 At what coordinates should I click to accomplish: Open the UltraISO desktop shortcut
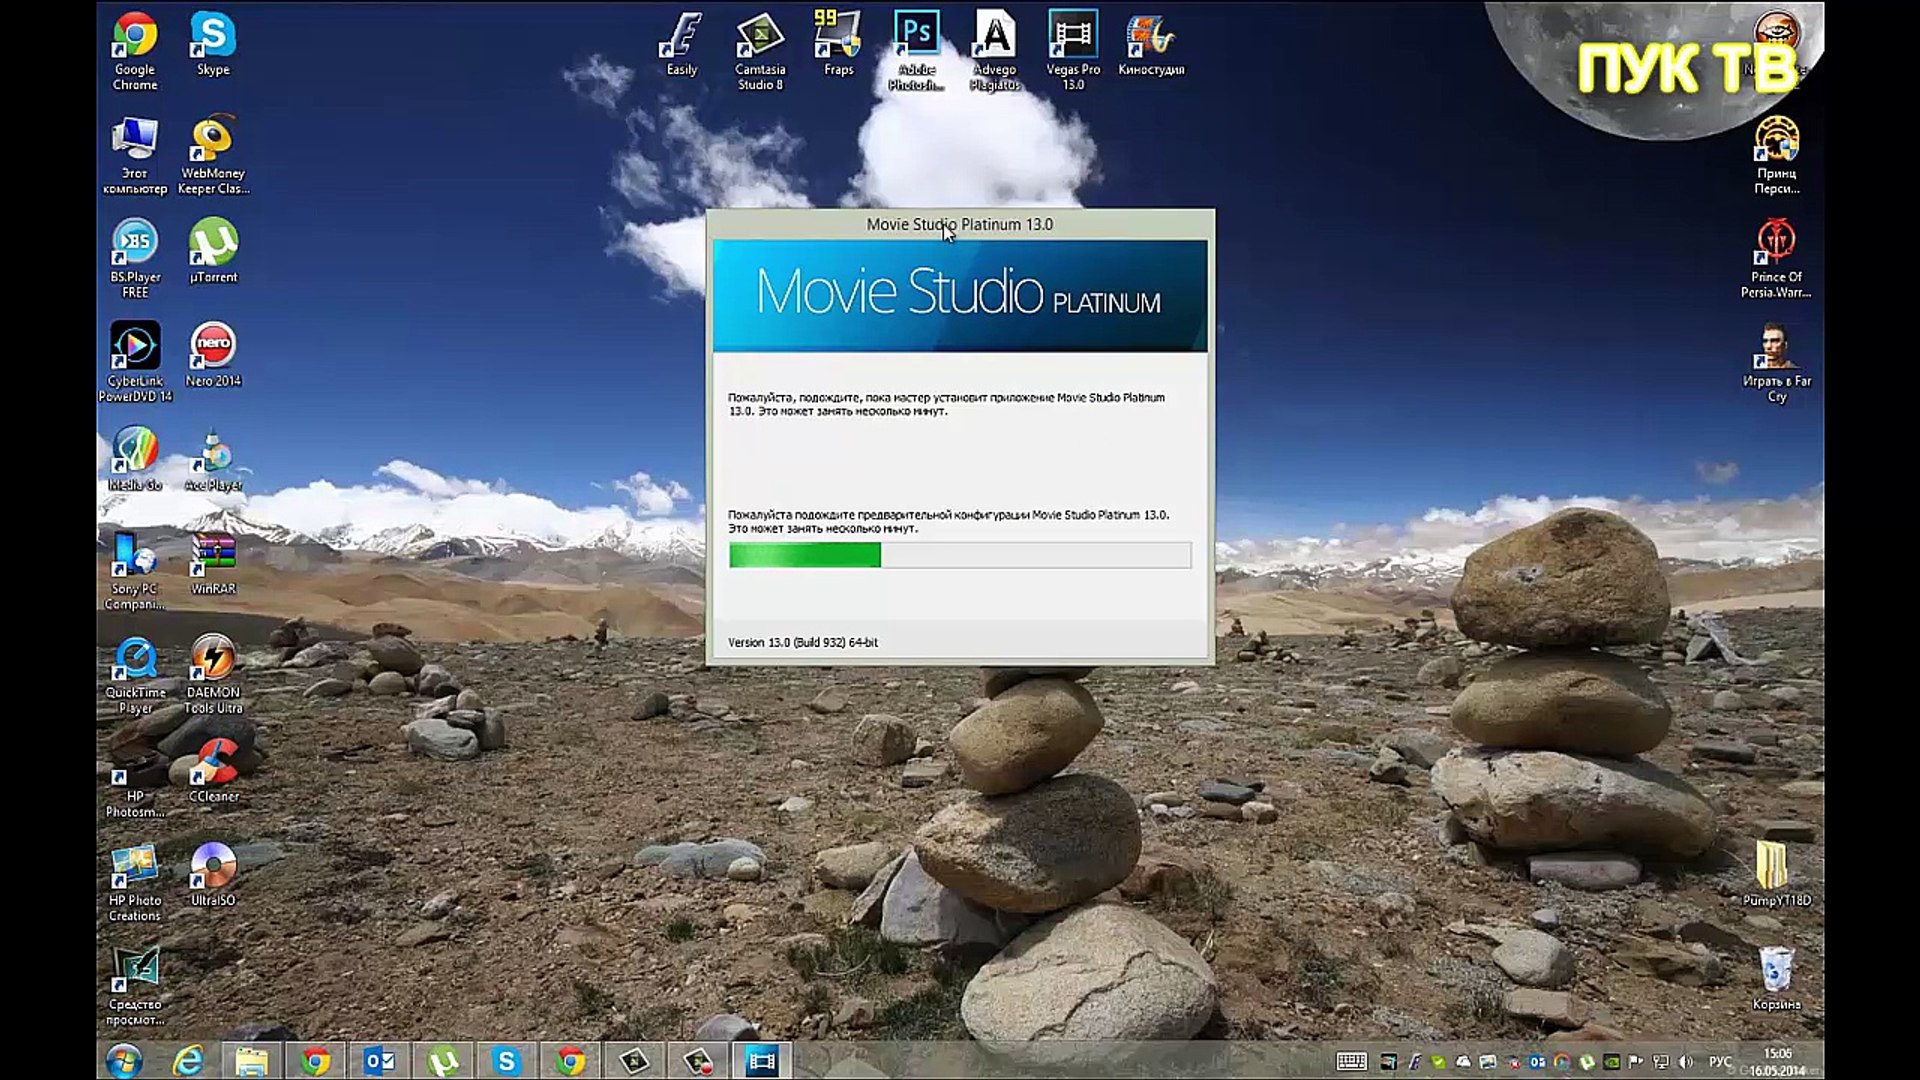pos(213,875)
